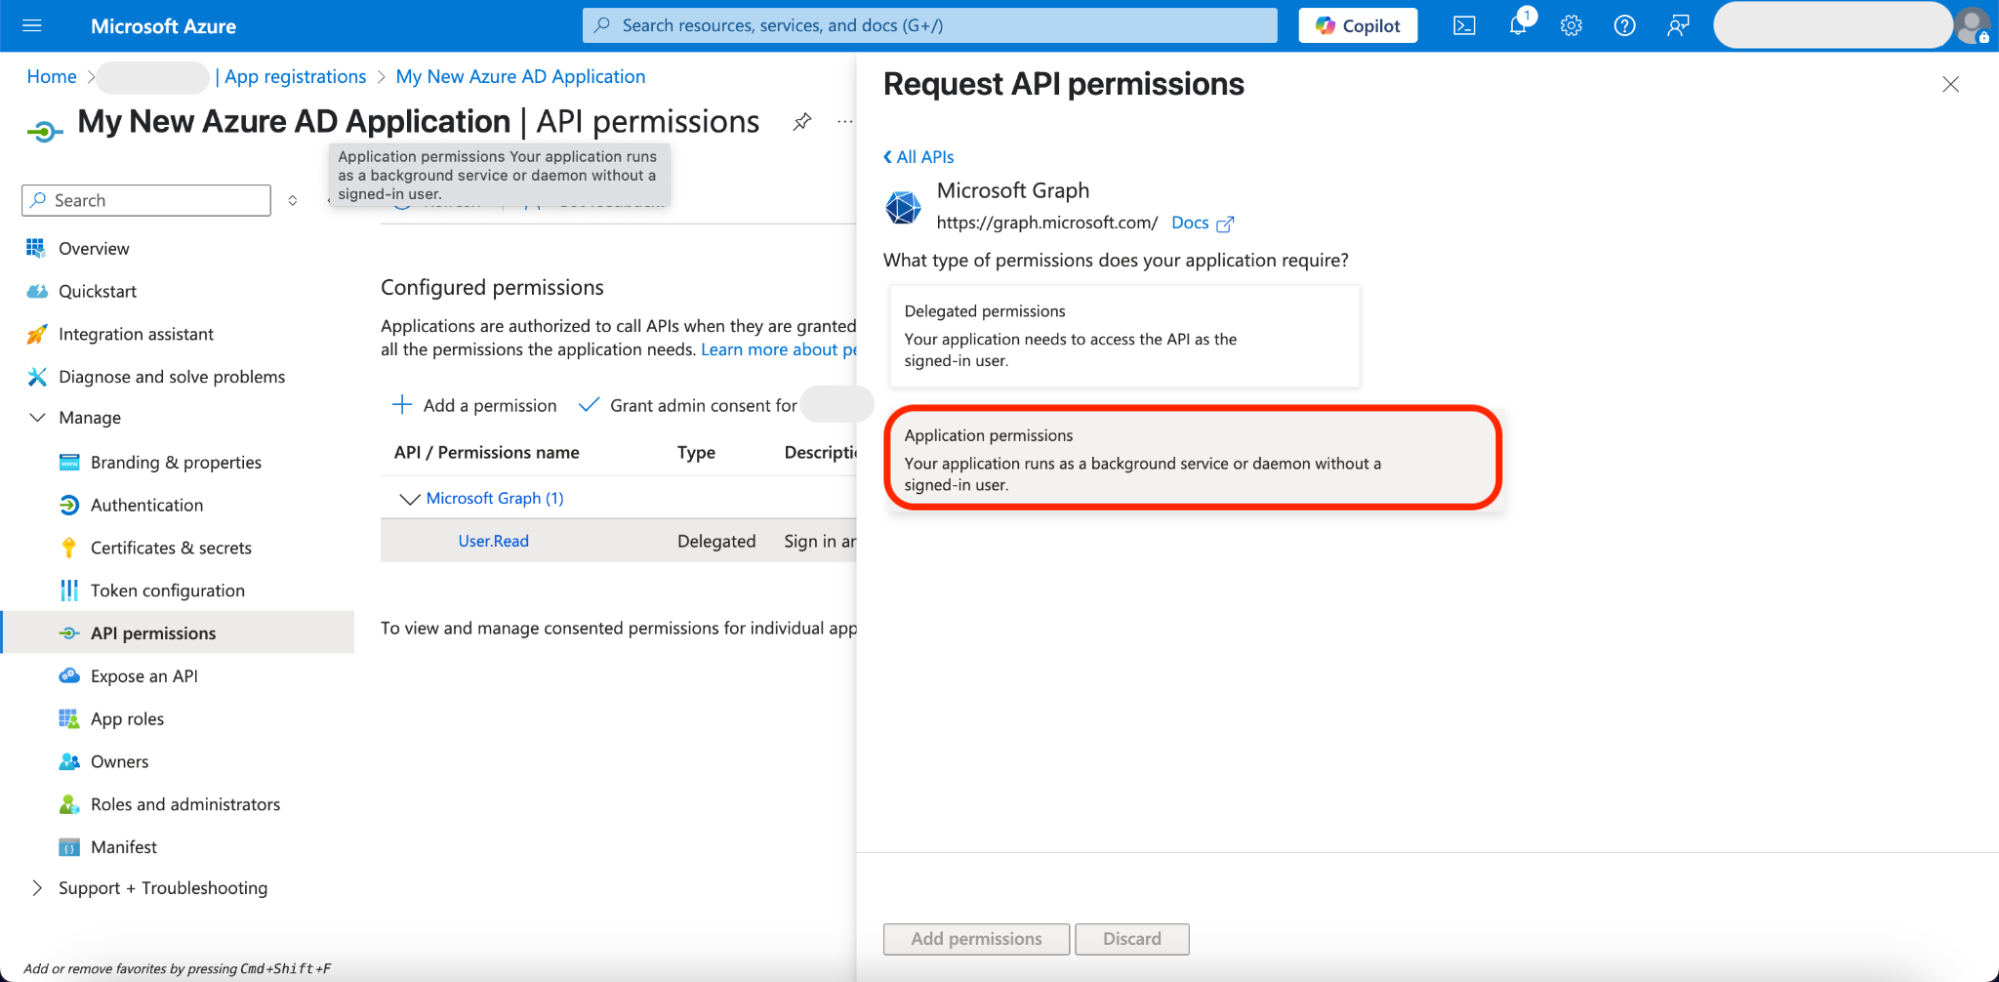Image resolution: width=1999 pixels, height=982 pixels.
Task: Choose Application permissions card
Action: [x=1194, y=459]
